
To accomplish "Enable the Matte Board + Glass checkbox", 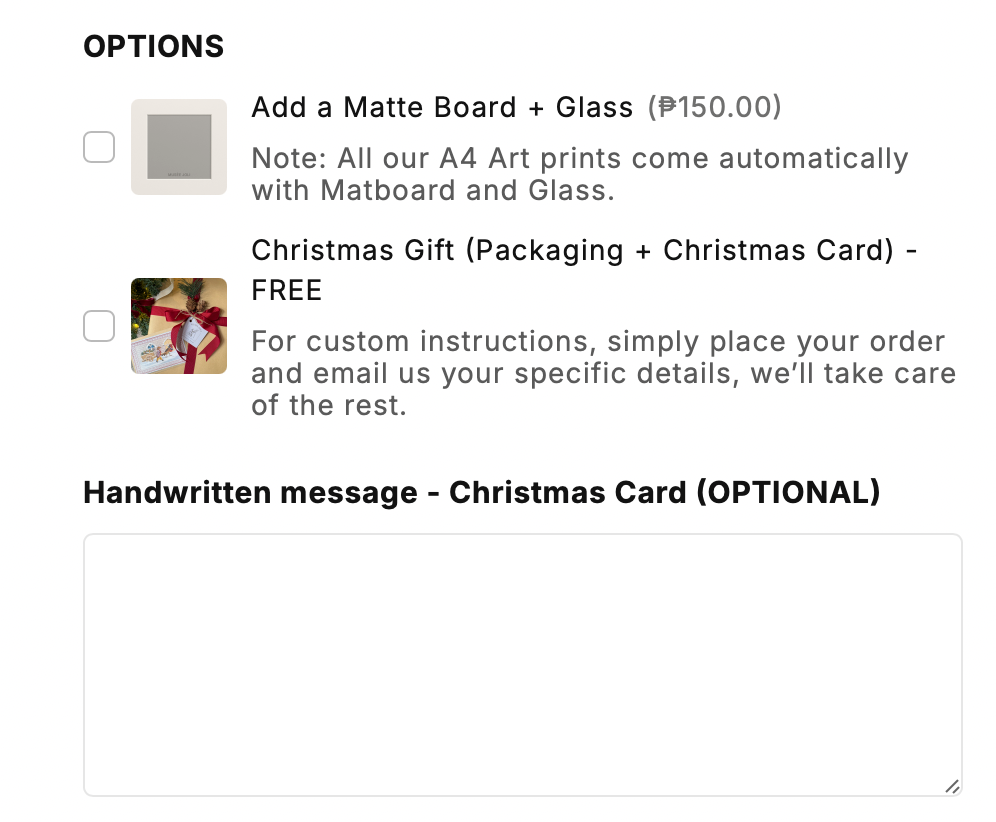I will (x=98, y=148).
